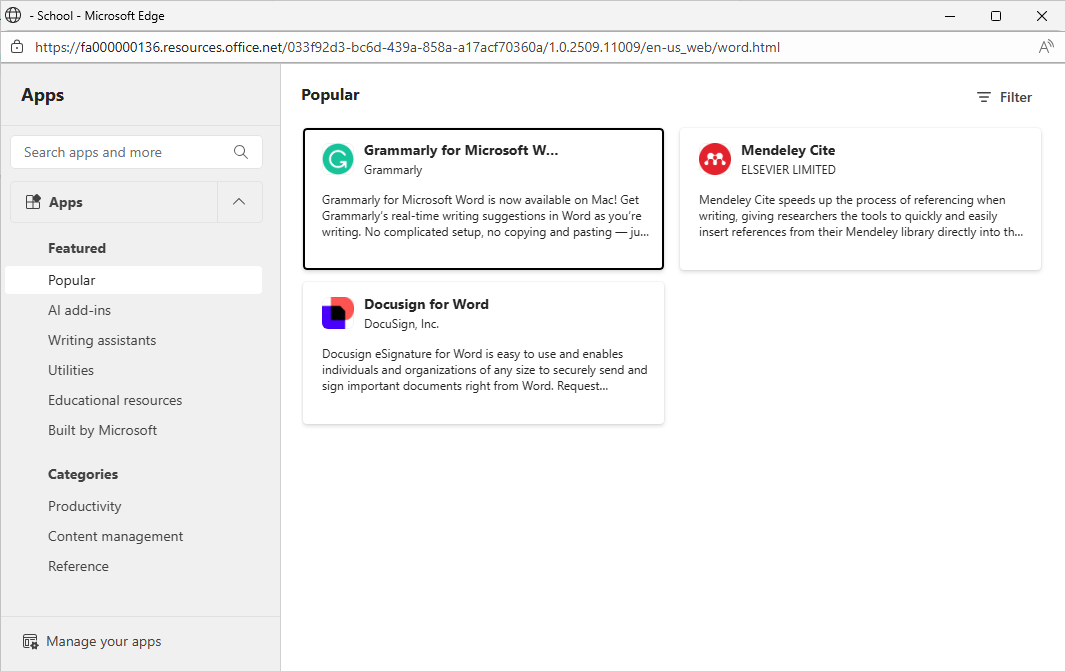Viewport: 1065px width, 671px height.
Task: Open the Docusign for Word card title
Action: (426, 304)
